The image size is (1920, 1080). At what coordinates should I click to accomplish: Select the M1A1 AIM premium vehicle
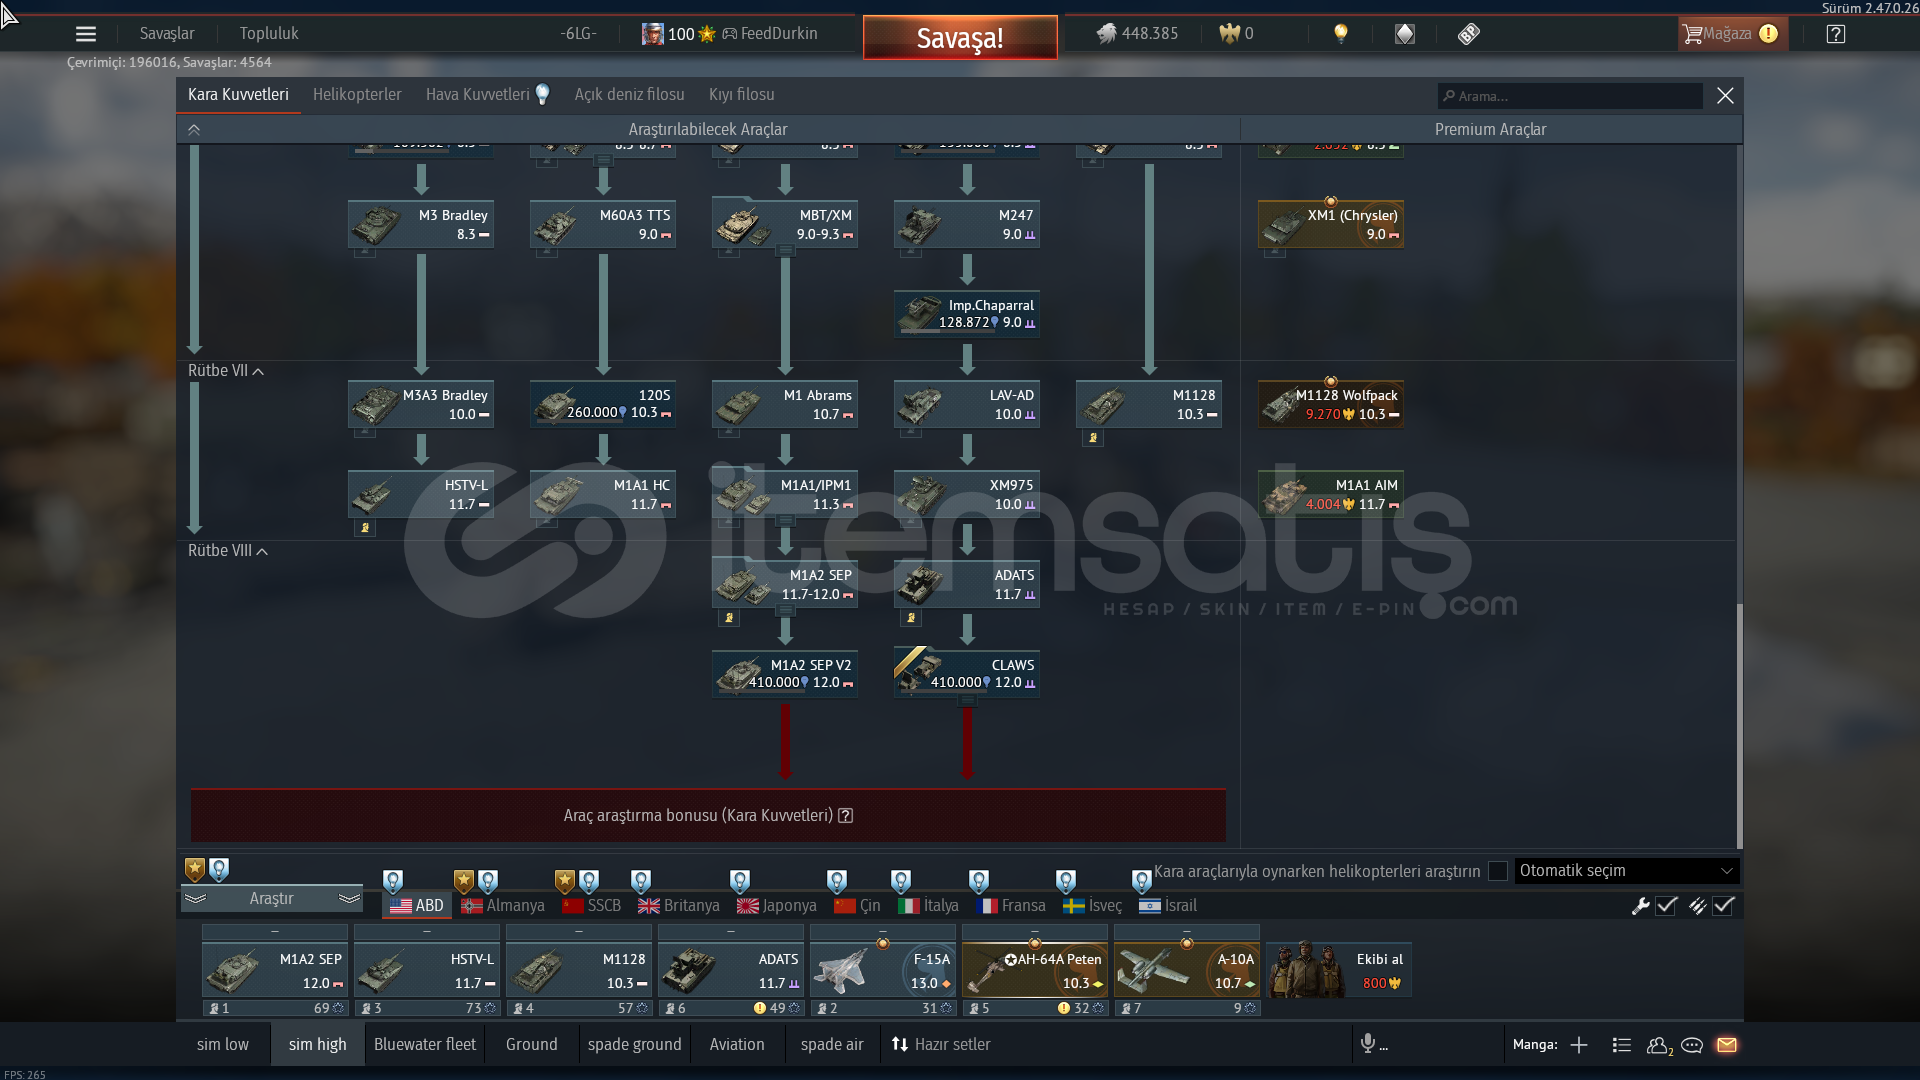1331,494
